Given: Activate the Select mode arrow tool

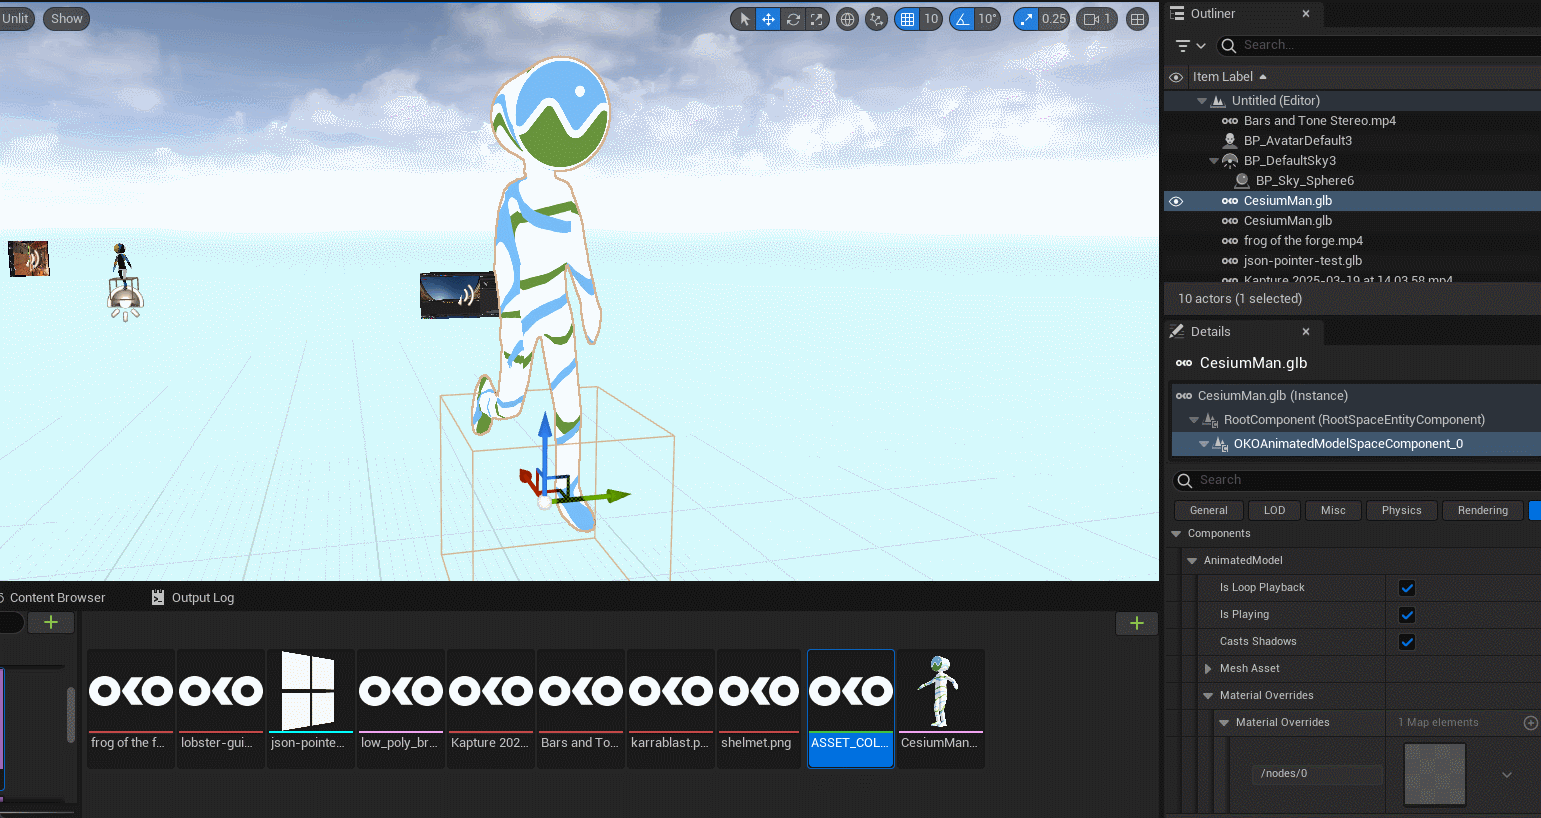Looking at the screenshot, I should click(x=744, y=19).
